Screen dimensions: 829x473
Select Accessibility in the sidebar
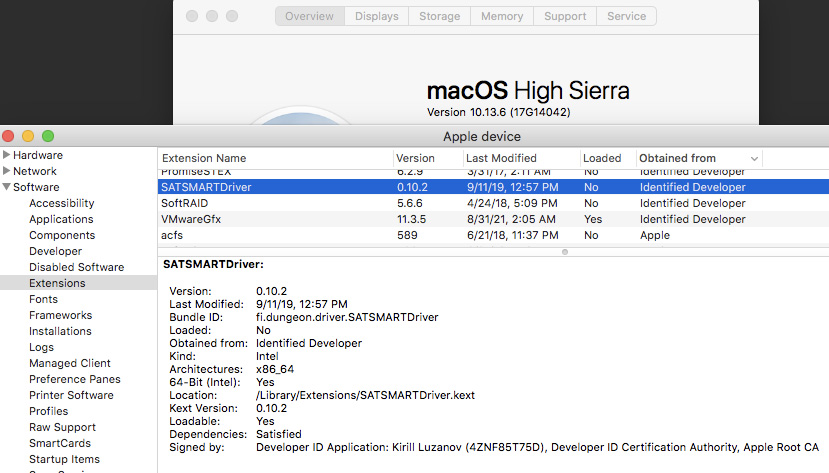[x=61, y=203]
